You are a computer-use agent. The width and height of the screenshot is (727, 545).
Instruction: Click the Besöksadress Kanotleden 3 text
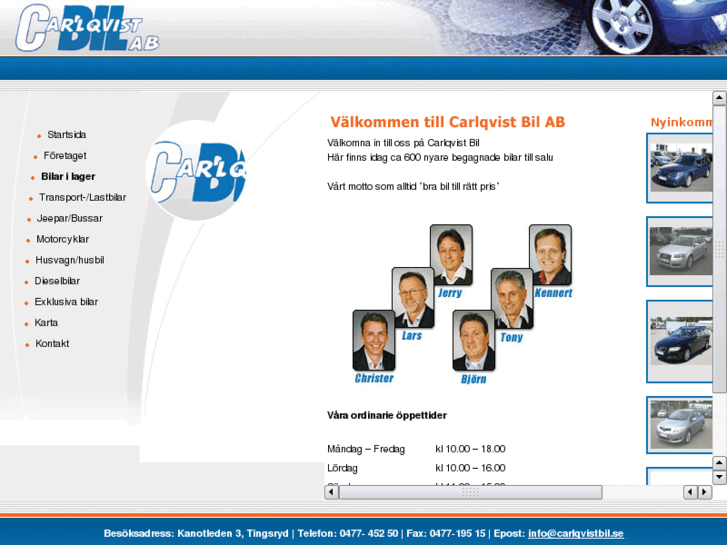pos(196,533)
